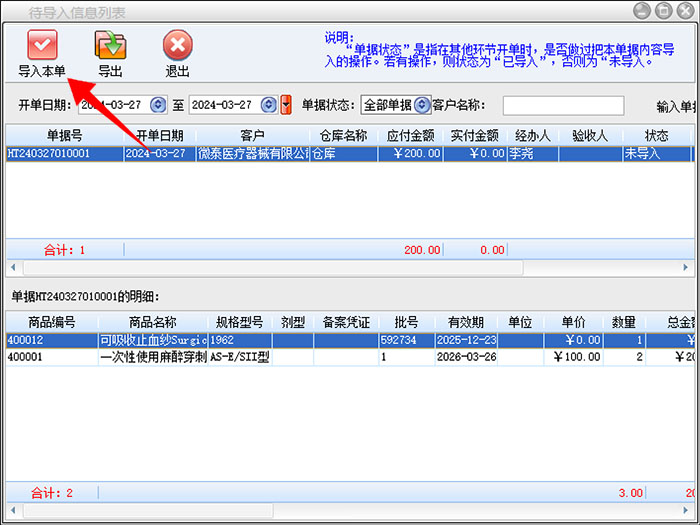Open the end date picker spinner
The image size is (700, 525).
point(269,105)
